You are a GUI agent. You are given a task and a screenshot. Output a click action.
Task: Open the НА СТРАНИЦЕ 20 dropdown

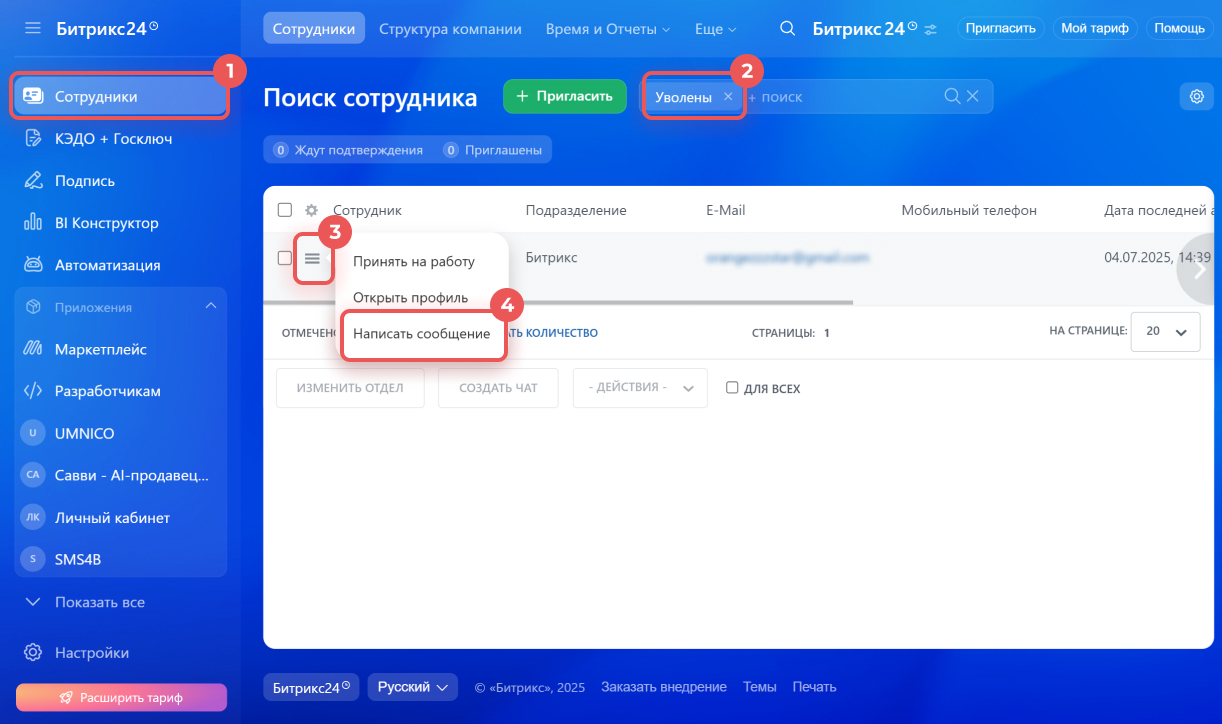[x=1165, y=331]
